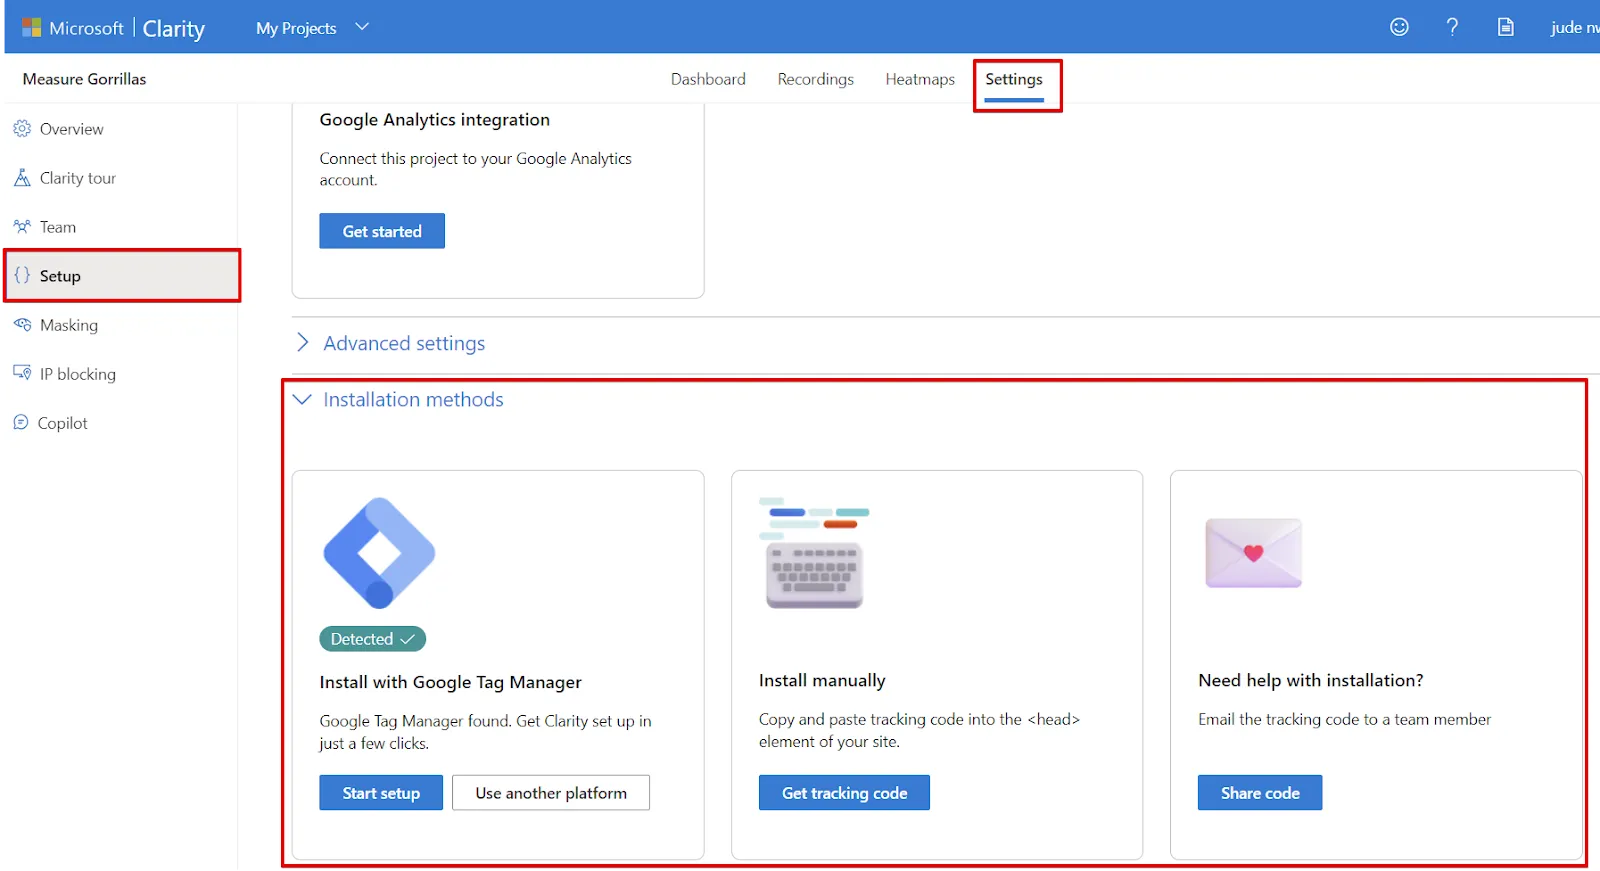The height and width of the screenshot is (871, 1600).
Task: Click the My Projects label in header
Action: coord(296,28)
